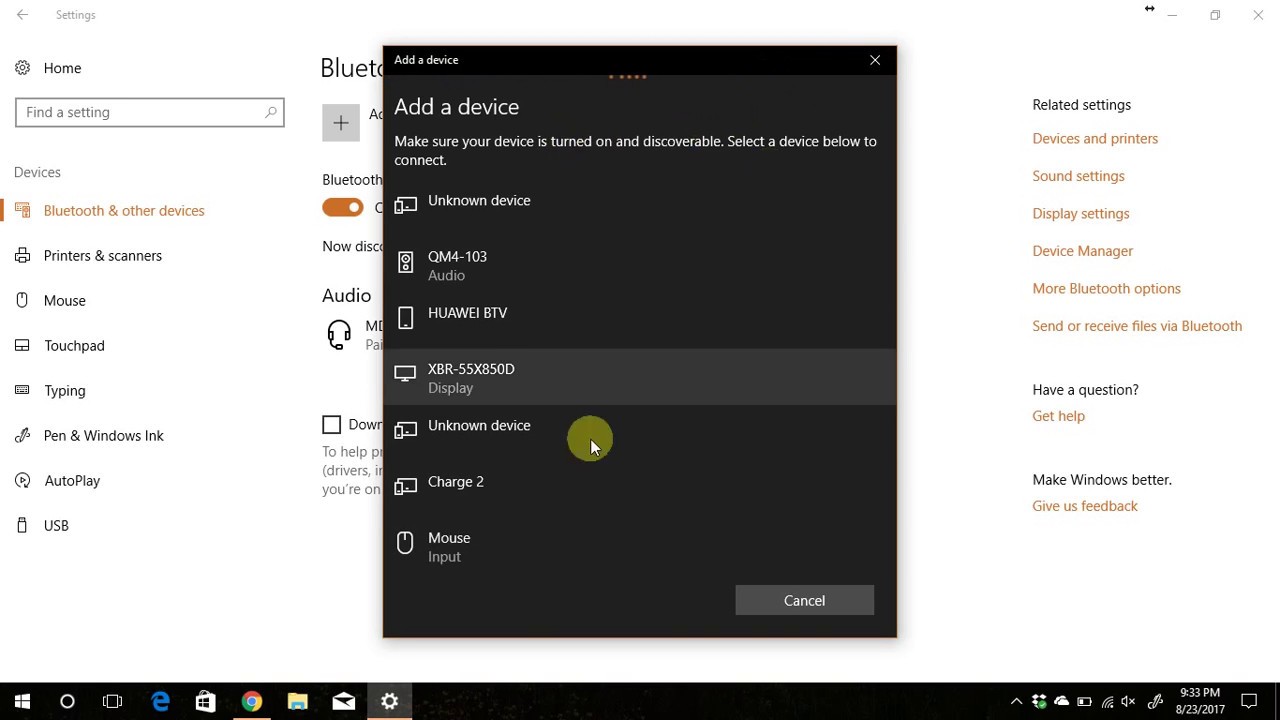Open Cortana from the taskbar
This screenshot has height=720, width=1280.
click(67, 702)
